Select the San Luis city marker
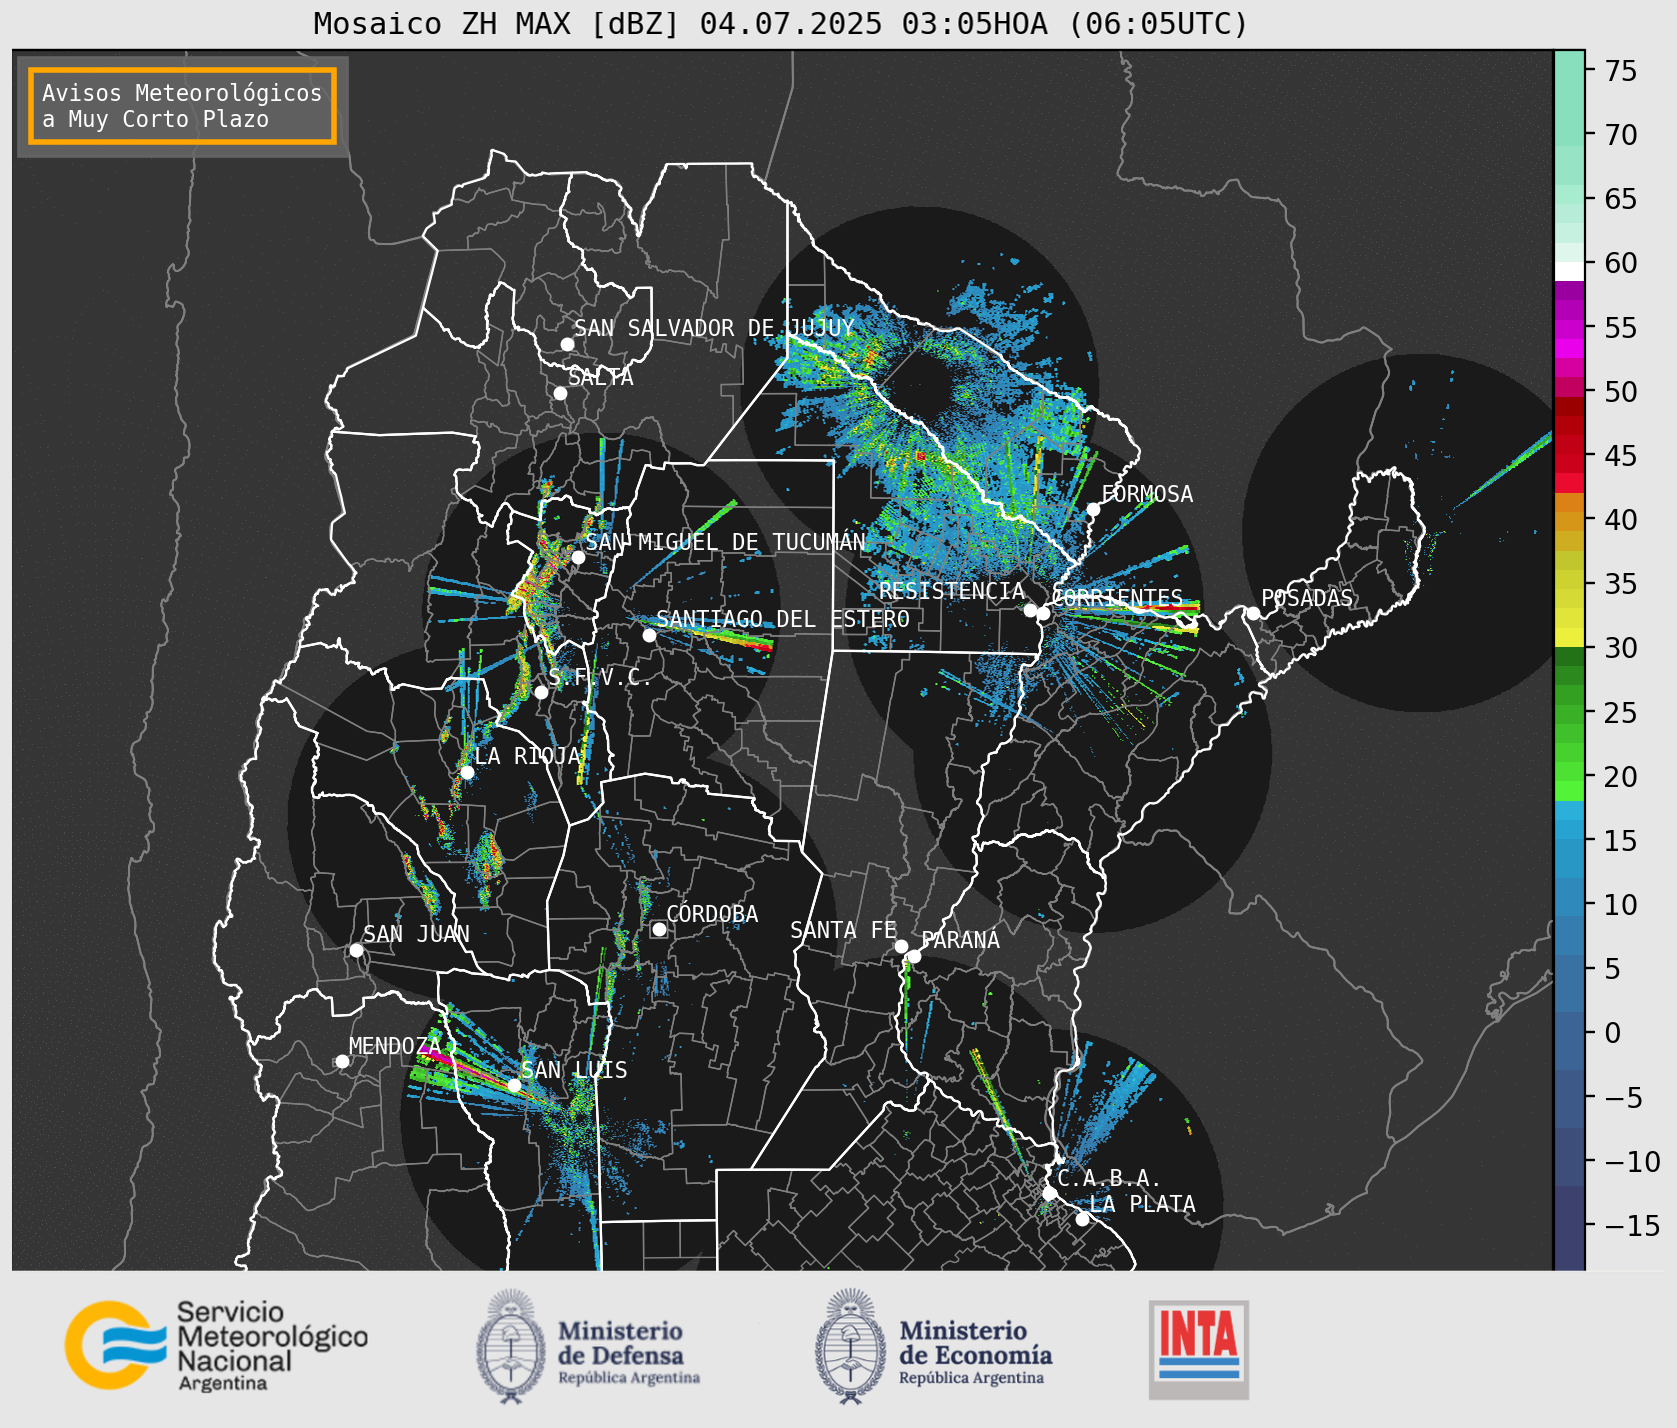Image resolution: width=1677 pixels, height=1428 pixels. point(514,1085)
